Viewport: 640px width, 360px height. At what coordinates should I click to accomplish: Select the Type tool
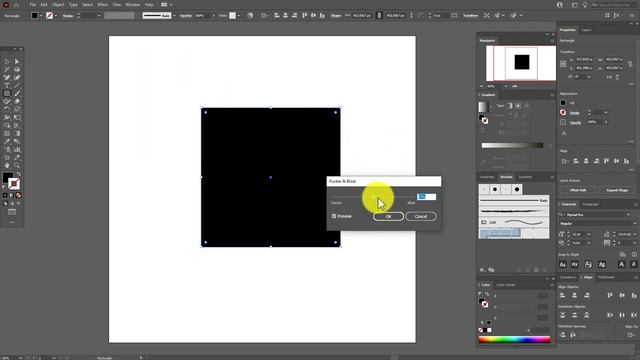pos(7,86)
